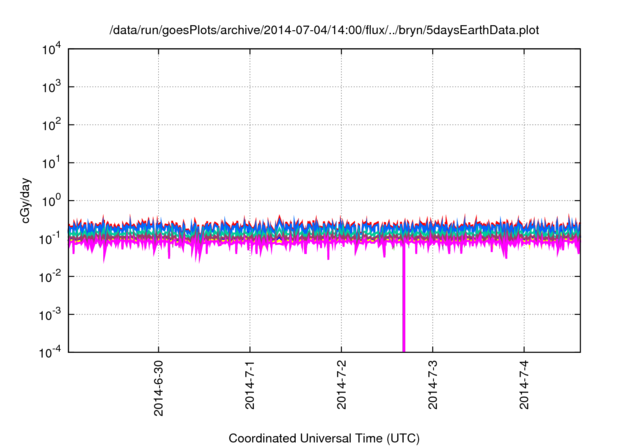
Task: Click the 10^0 y-axis tick label
Action: point(51,201)
